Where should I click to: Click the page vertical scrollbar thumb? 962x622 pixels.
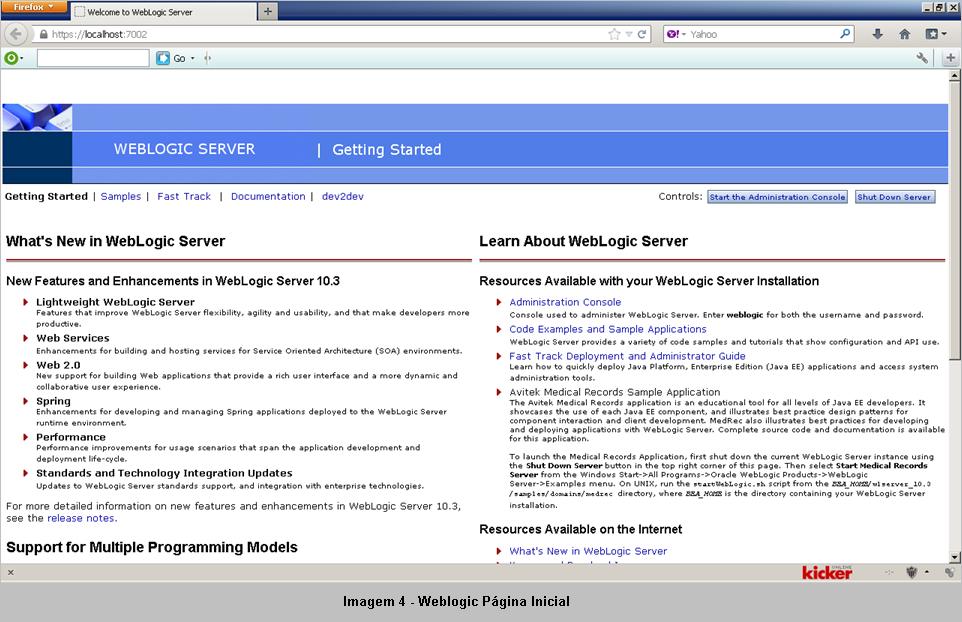coord(954,221)
